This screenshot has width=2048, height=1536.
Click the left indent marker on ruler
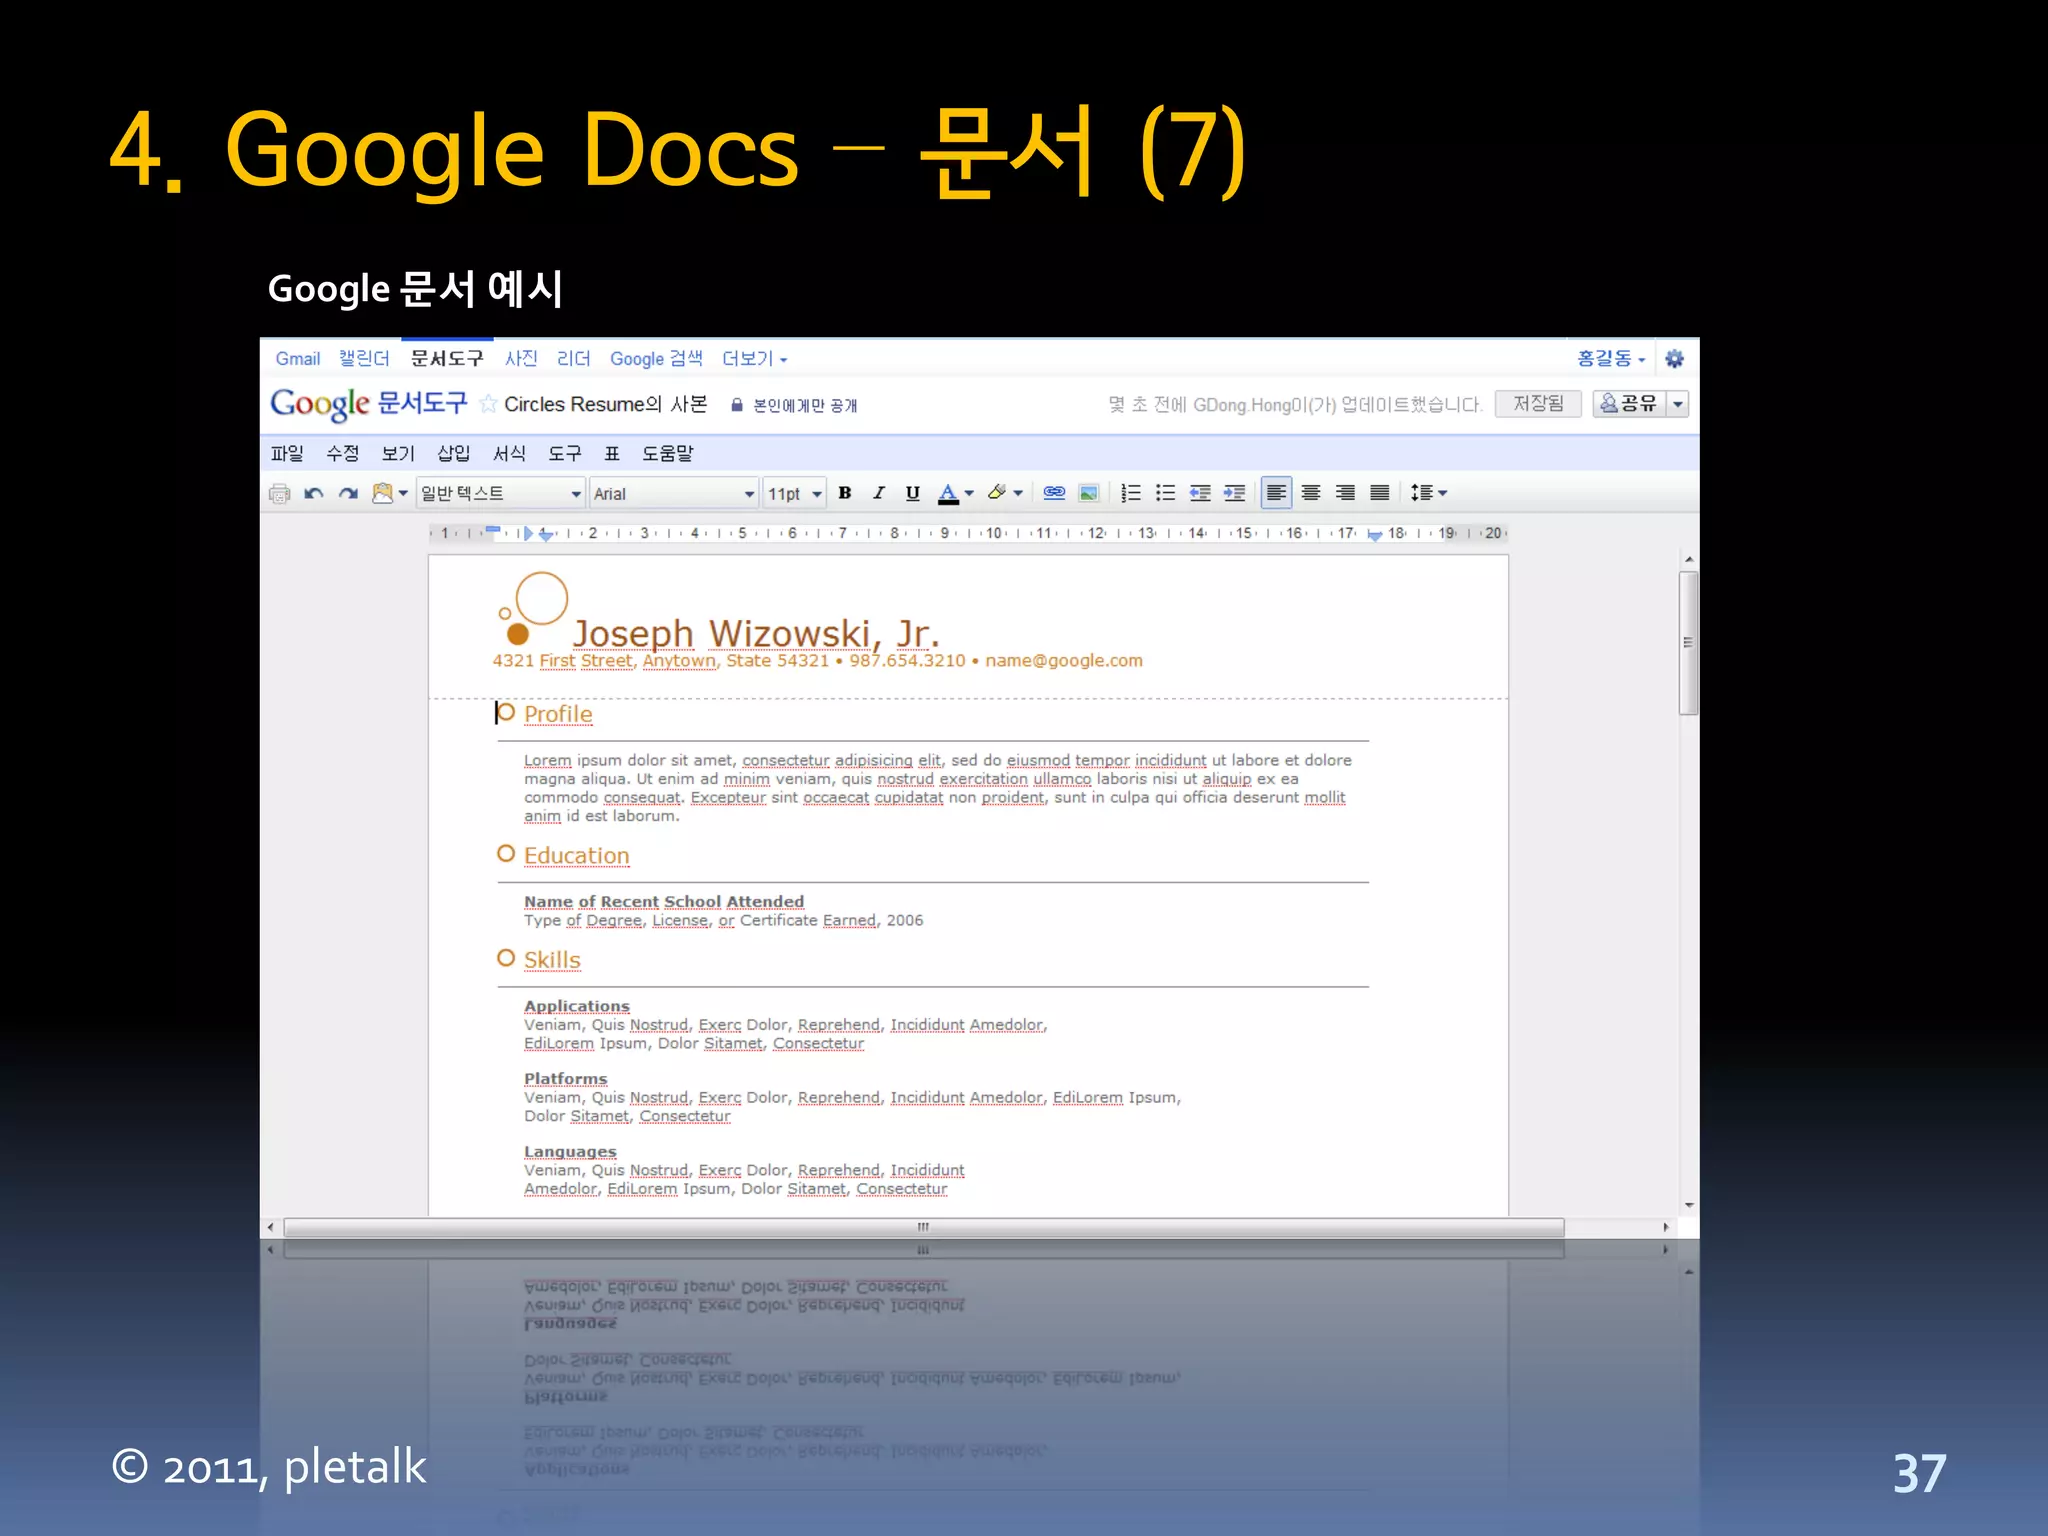546,535
